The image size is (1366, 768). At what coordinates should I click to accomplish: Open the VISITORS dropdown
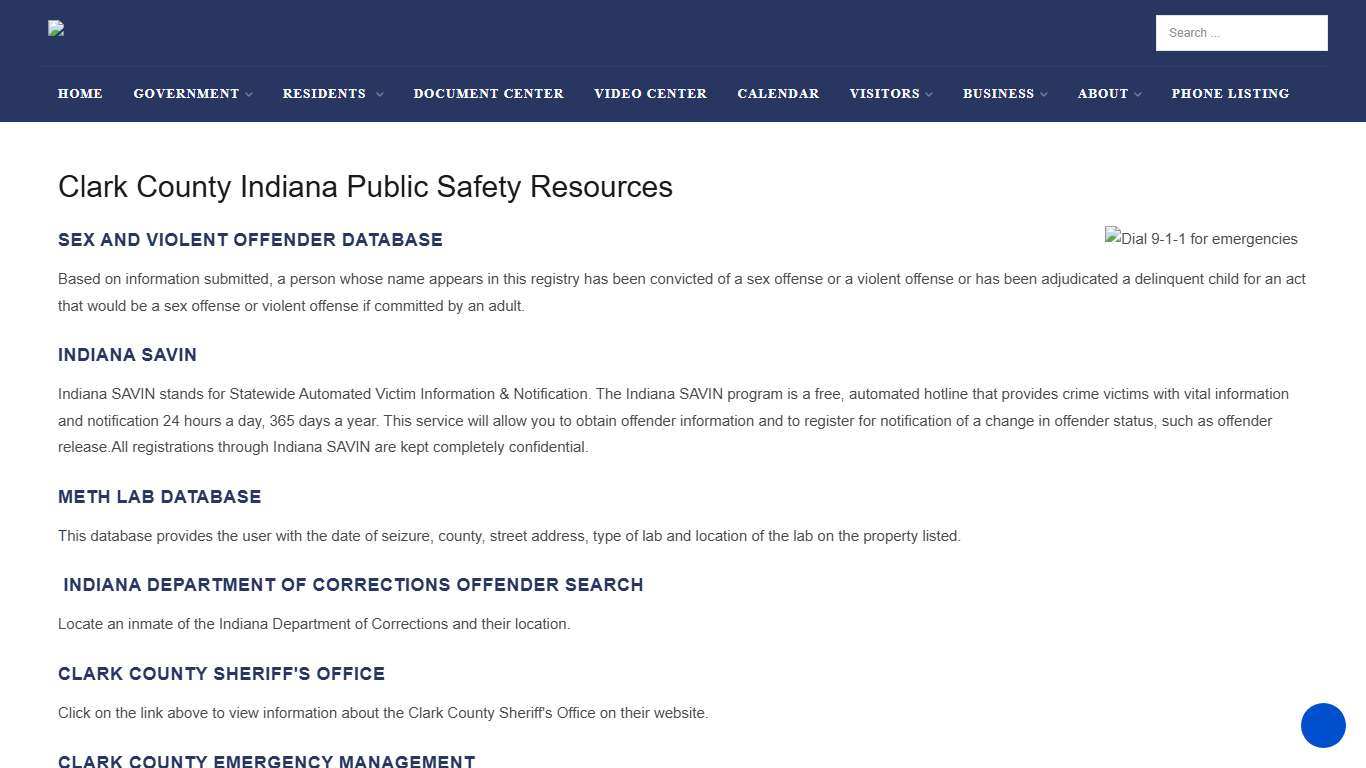tap(884, 93)
